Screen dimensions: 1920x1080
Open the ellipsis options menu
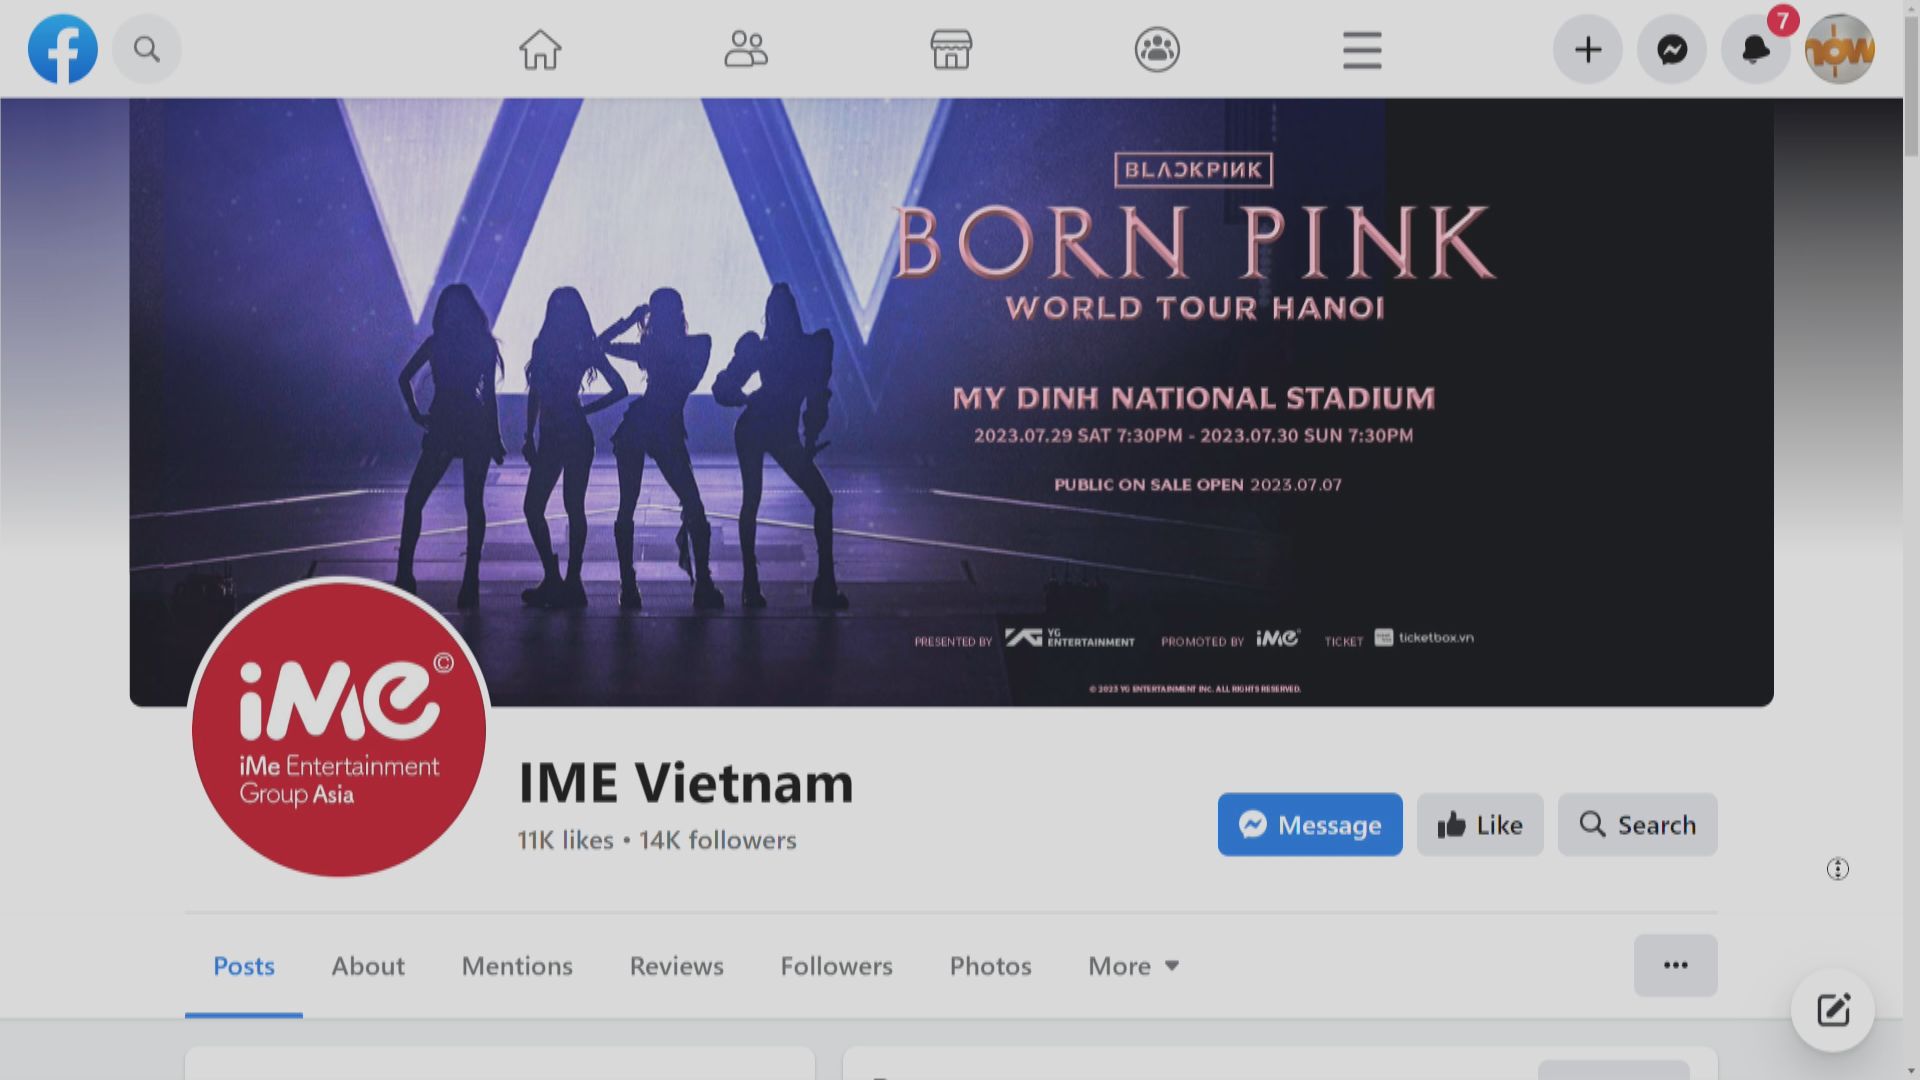[1675, 965]
